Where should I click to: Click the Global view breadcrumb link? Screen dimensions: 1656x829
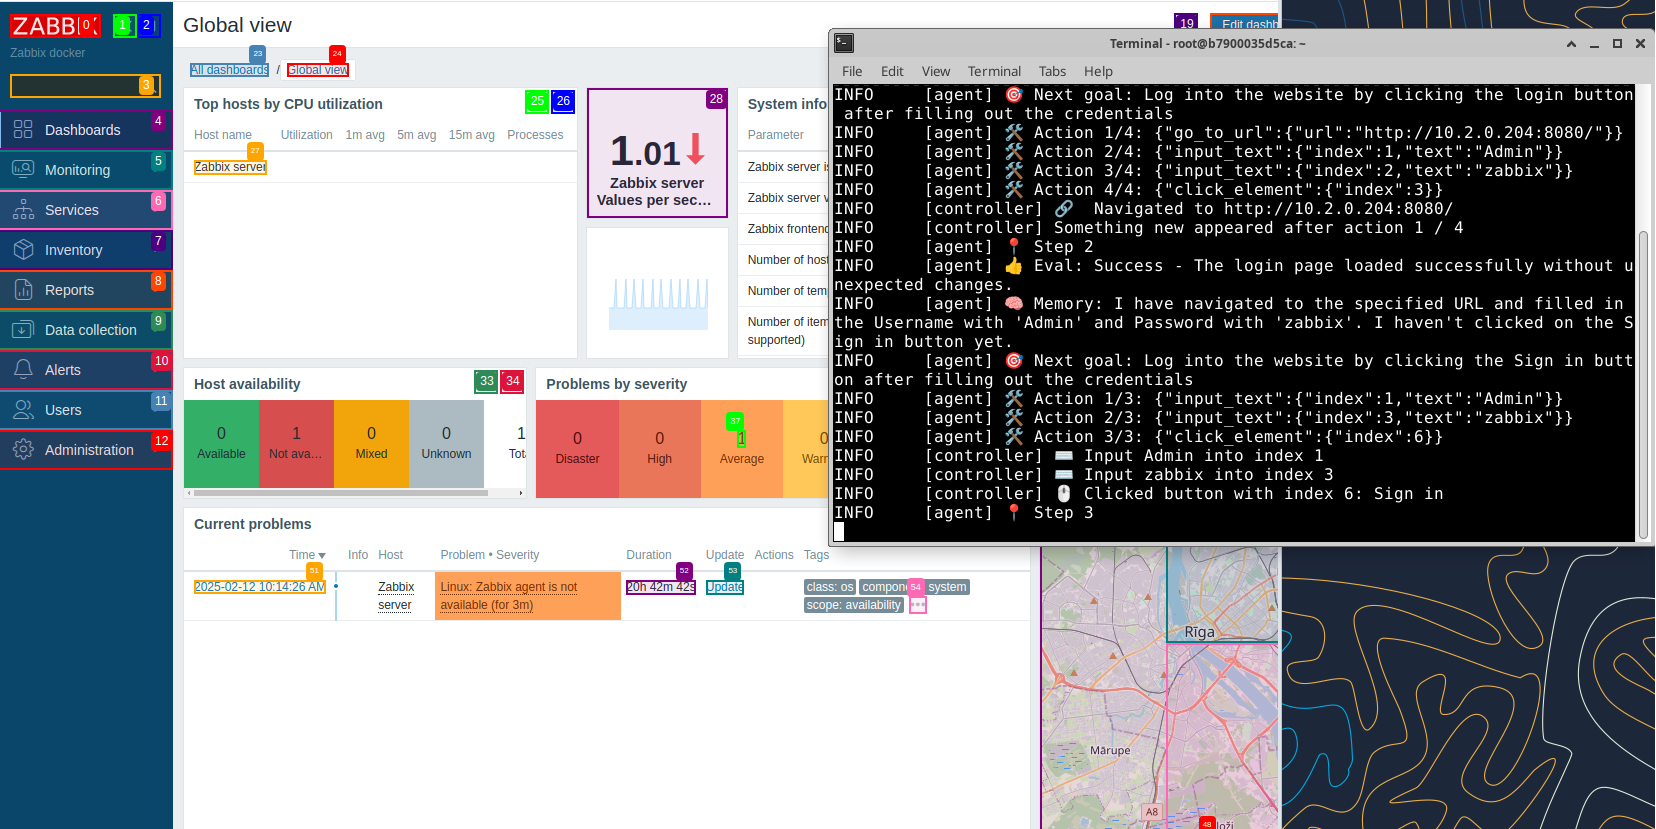[x=318, y=70]
